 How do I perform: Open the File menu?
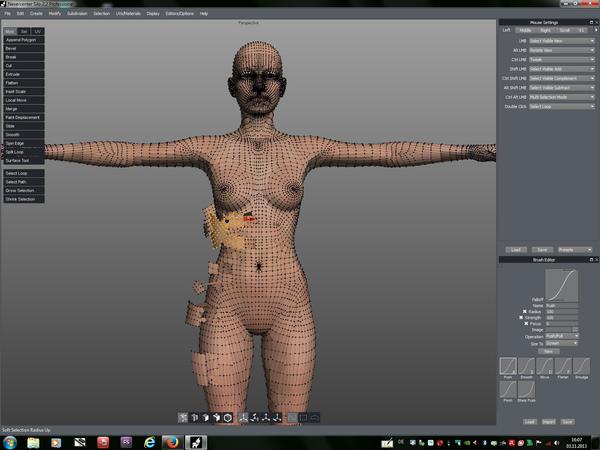(8, 13)
